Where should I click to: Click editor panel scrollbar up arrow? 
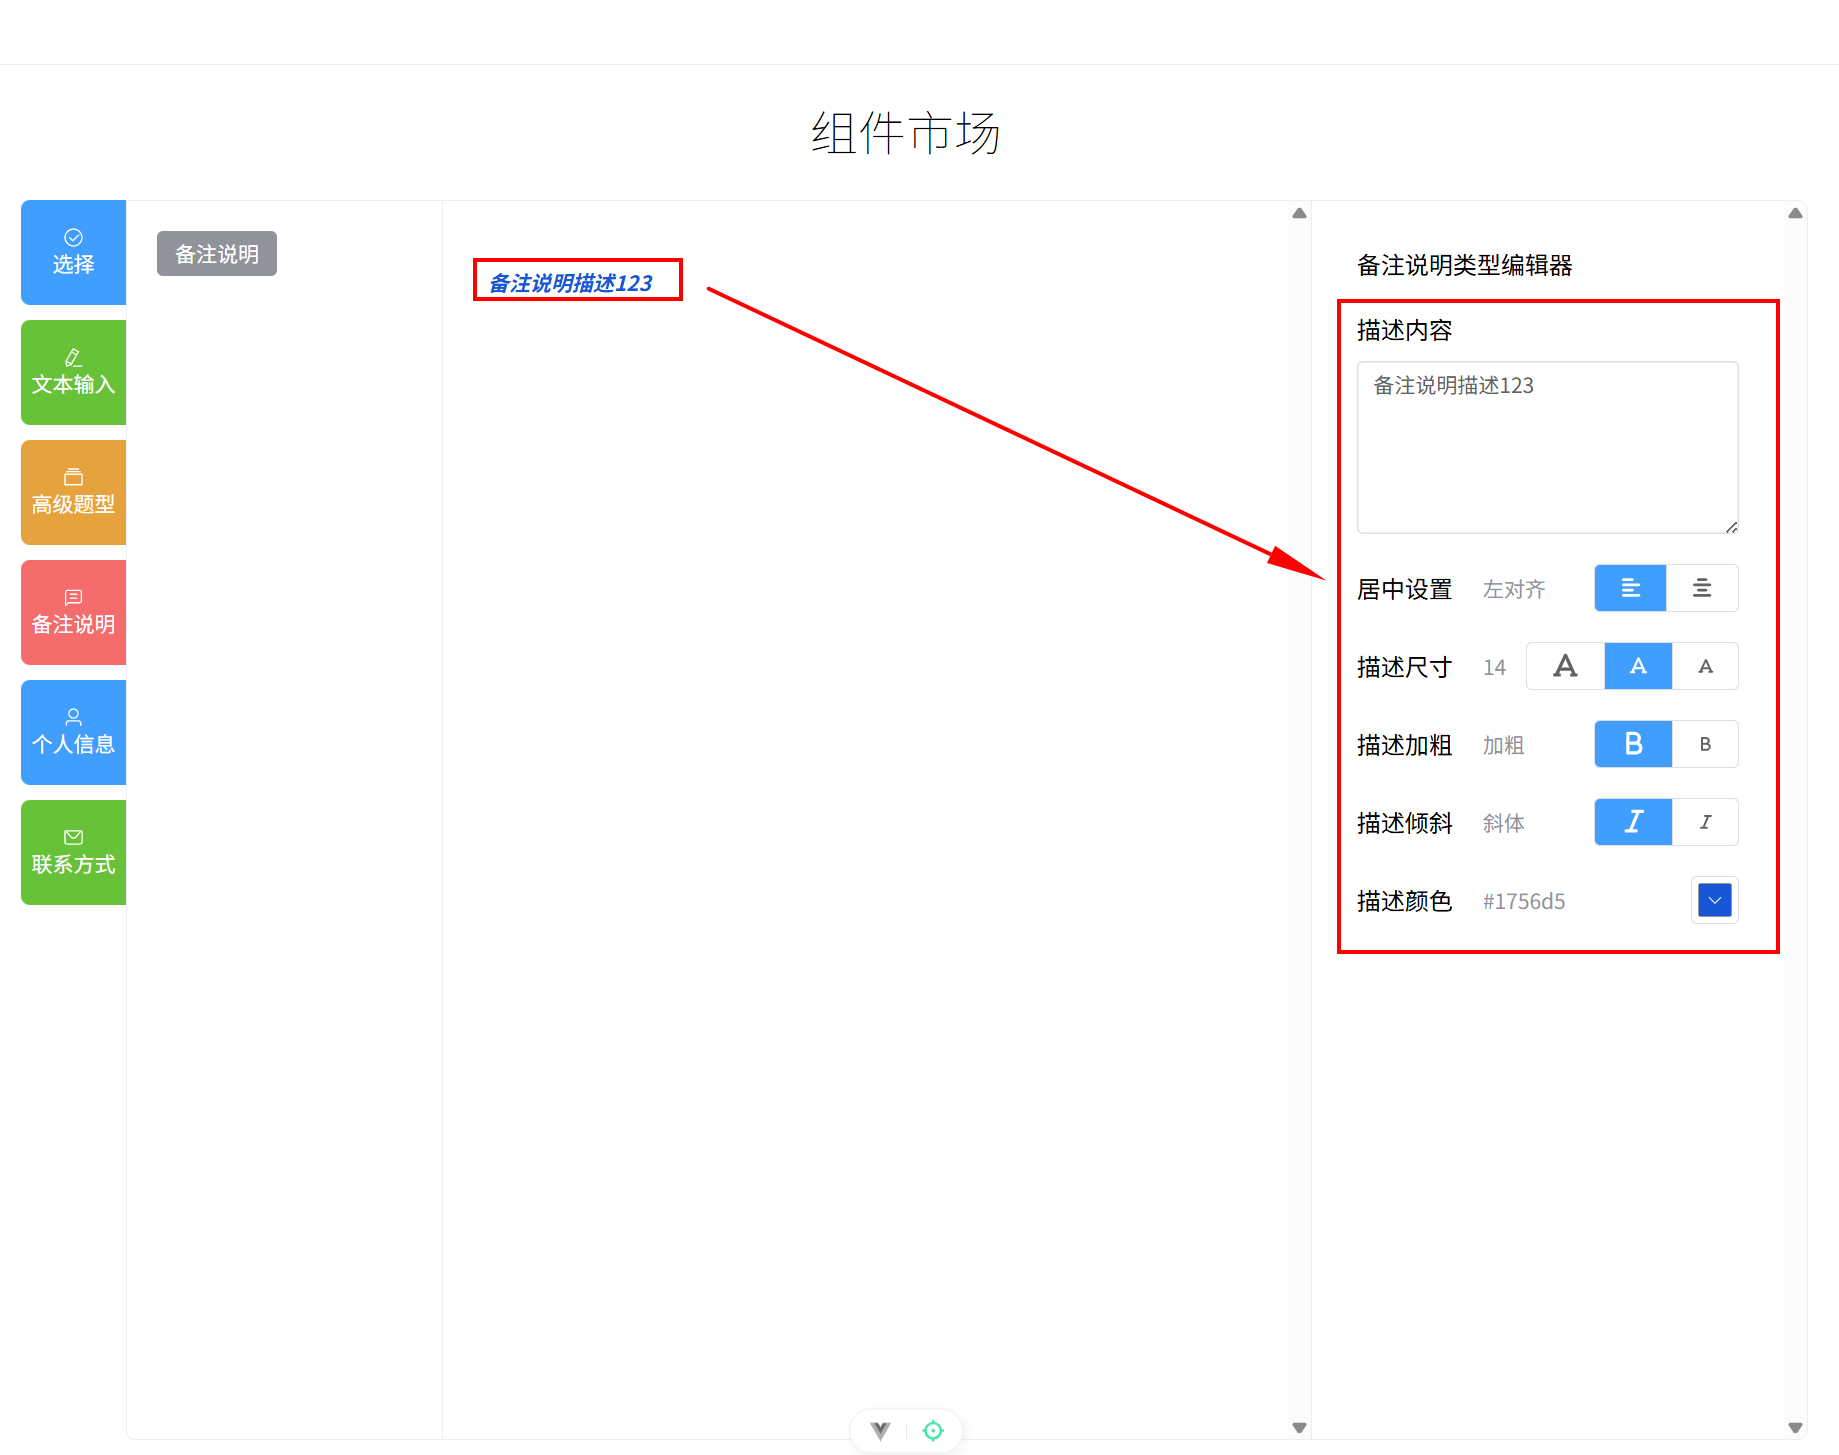click(x=1795, y=213)
